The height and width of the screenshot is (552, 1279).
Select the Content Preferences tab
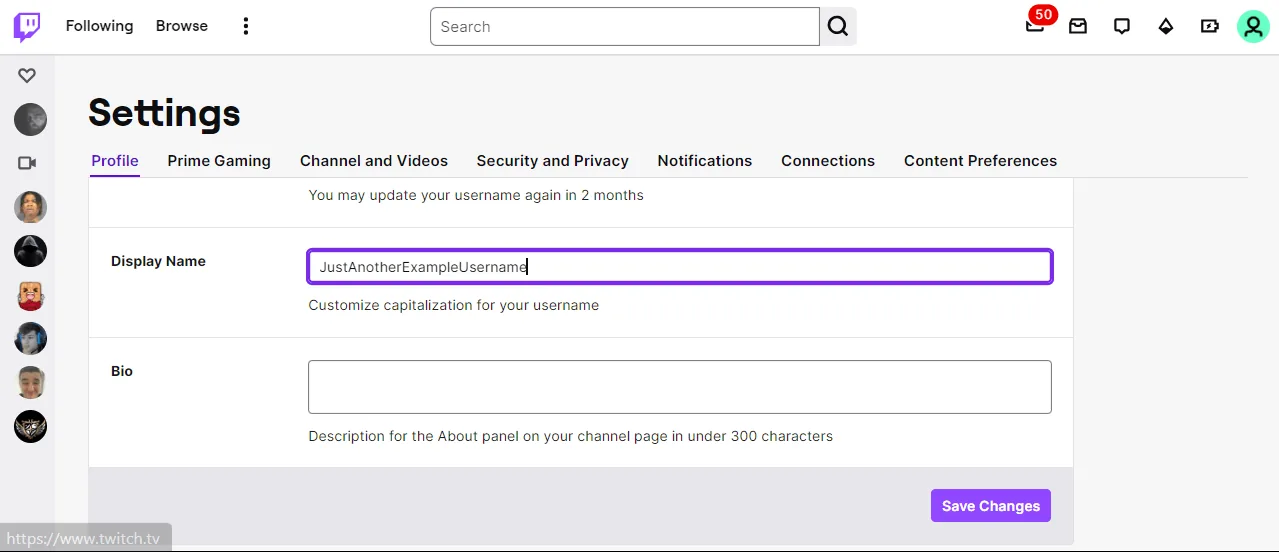(980, 161)
